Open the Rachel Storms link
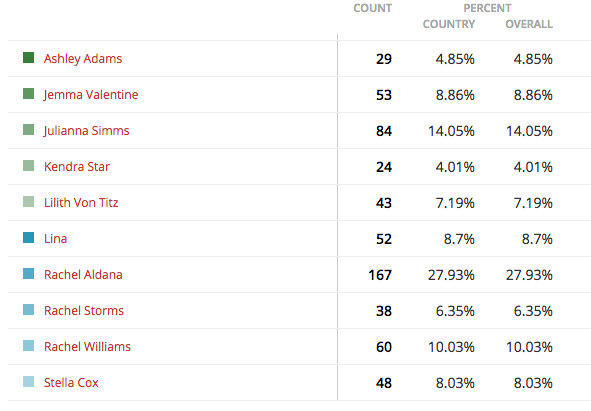Screen dimensions: 591x411 pos(84,311)
